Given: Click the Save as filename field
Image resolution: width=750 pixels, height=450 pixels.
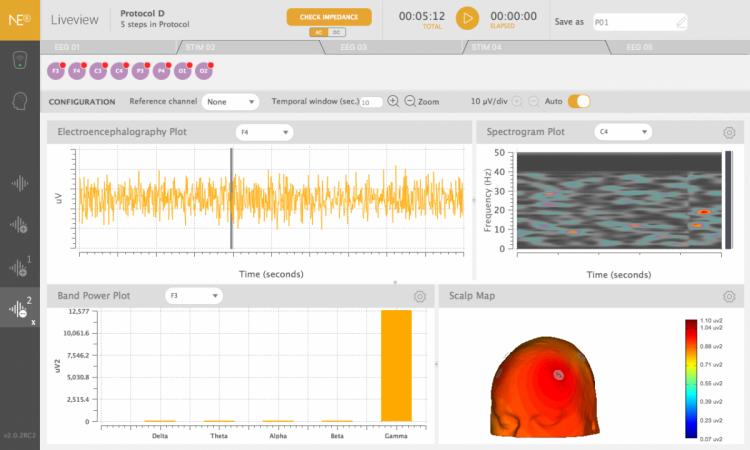Looking at the screenshot, I should click(x=640, y=20).
